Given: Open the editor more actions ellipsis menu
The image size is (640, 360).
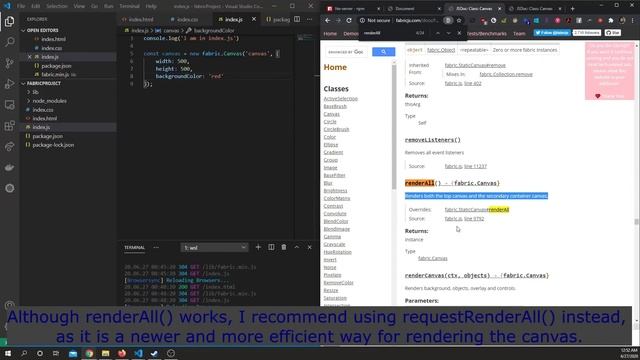Looking at the screenshot, I should (309, 19).
